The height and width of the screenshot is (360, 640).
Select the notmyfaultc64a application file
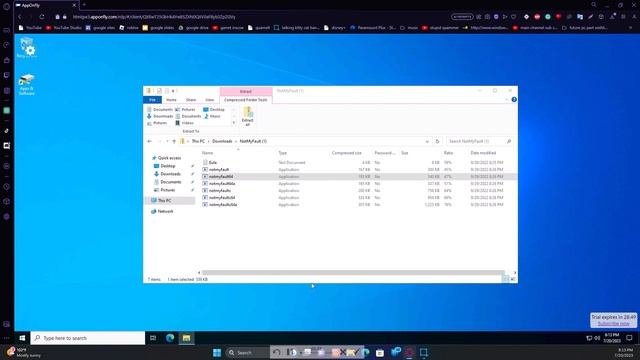[223, 204]
